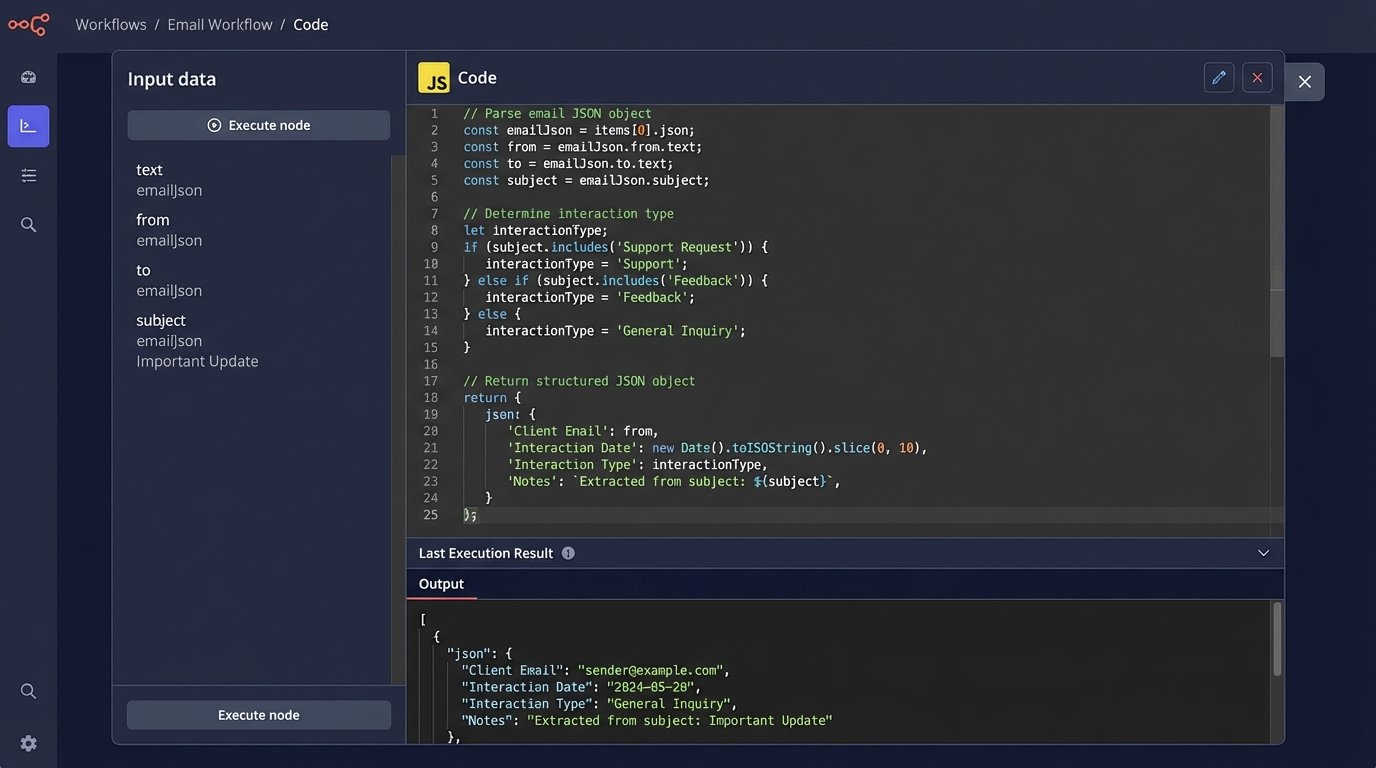Open the settings gear in the sidebar
Viewport: 1376px width, 768px height.
[28, 743]
